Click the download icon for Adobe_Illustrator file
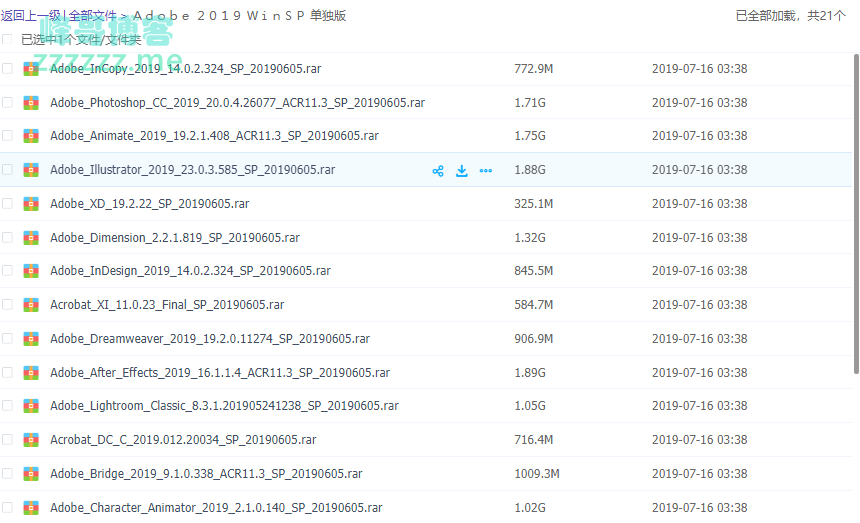 462,171
